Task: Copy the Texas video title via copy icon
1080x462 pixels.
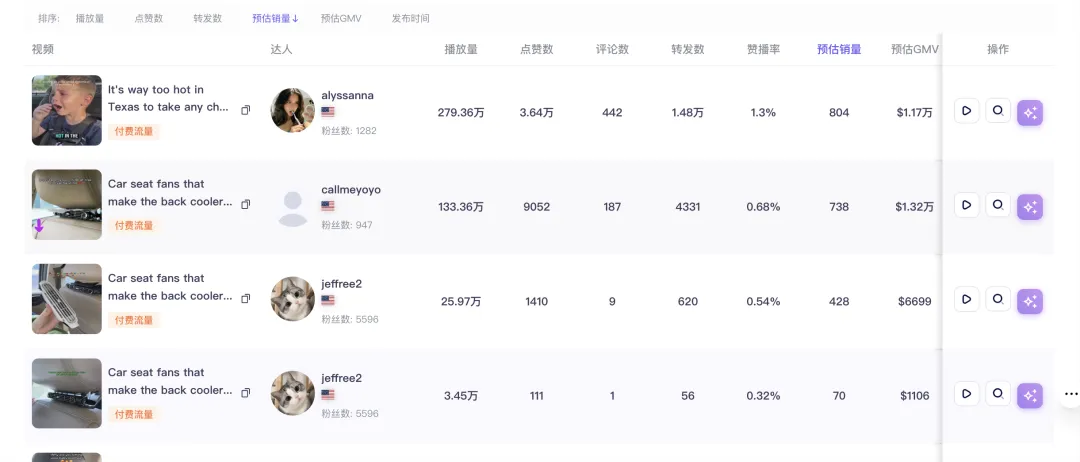Action: [x=245, y=110]
